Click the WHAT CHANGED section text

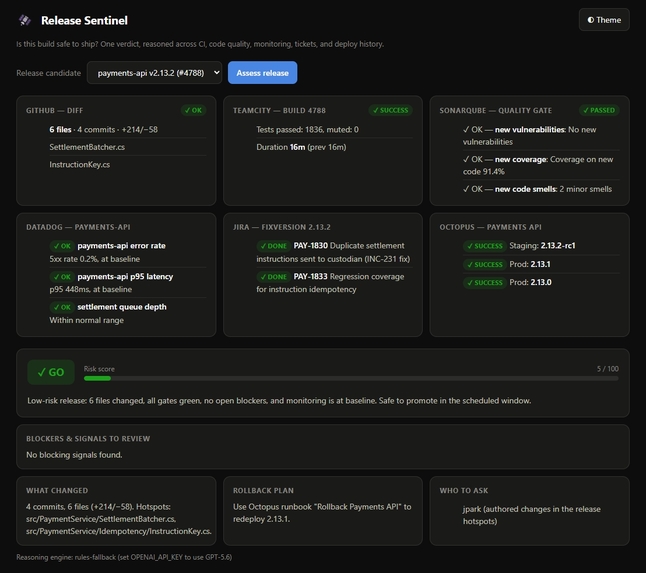119,519
